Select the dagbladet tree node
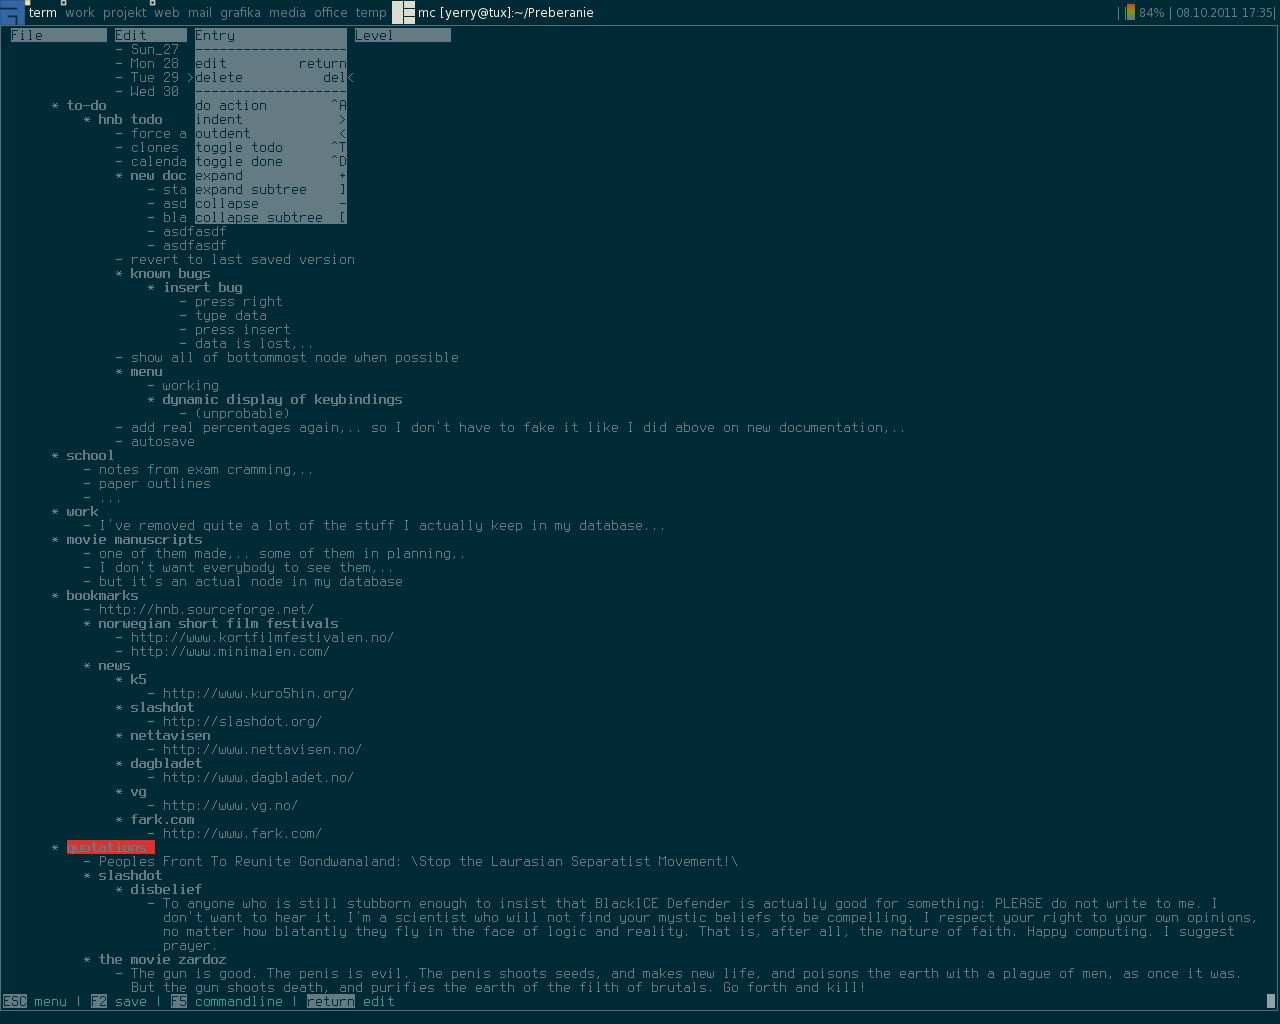This screenshot has height=1024, width=1280. pyautogui.click(x=166, y=763)
